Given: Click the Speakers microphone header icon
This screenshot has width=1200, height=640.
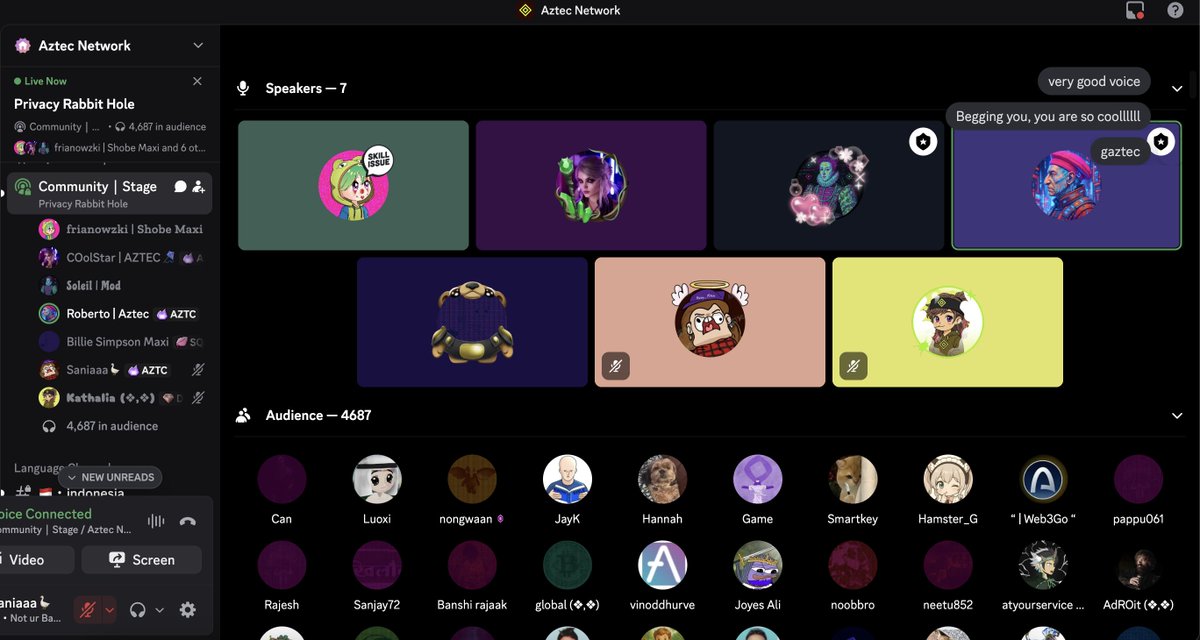Looking at the screenshot, I should (x=242, y=88).
